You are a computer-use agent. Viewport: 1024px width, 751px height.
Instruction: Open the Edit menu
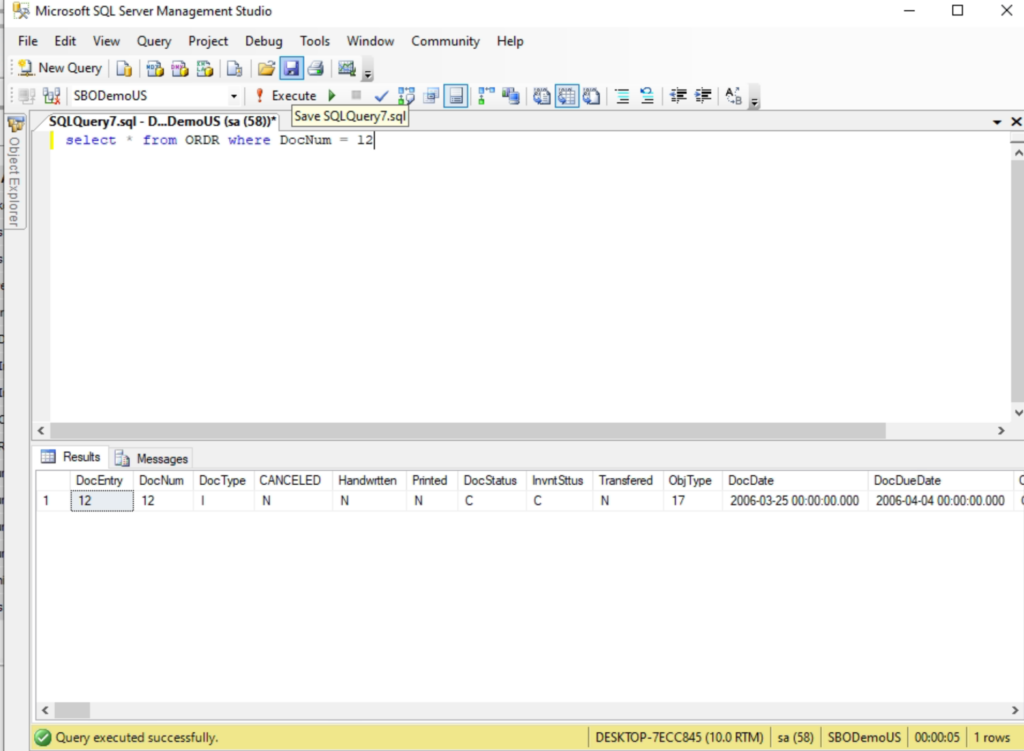click(65, 41)
